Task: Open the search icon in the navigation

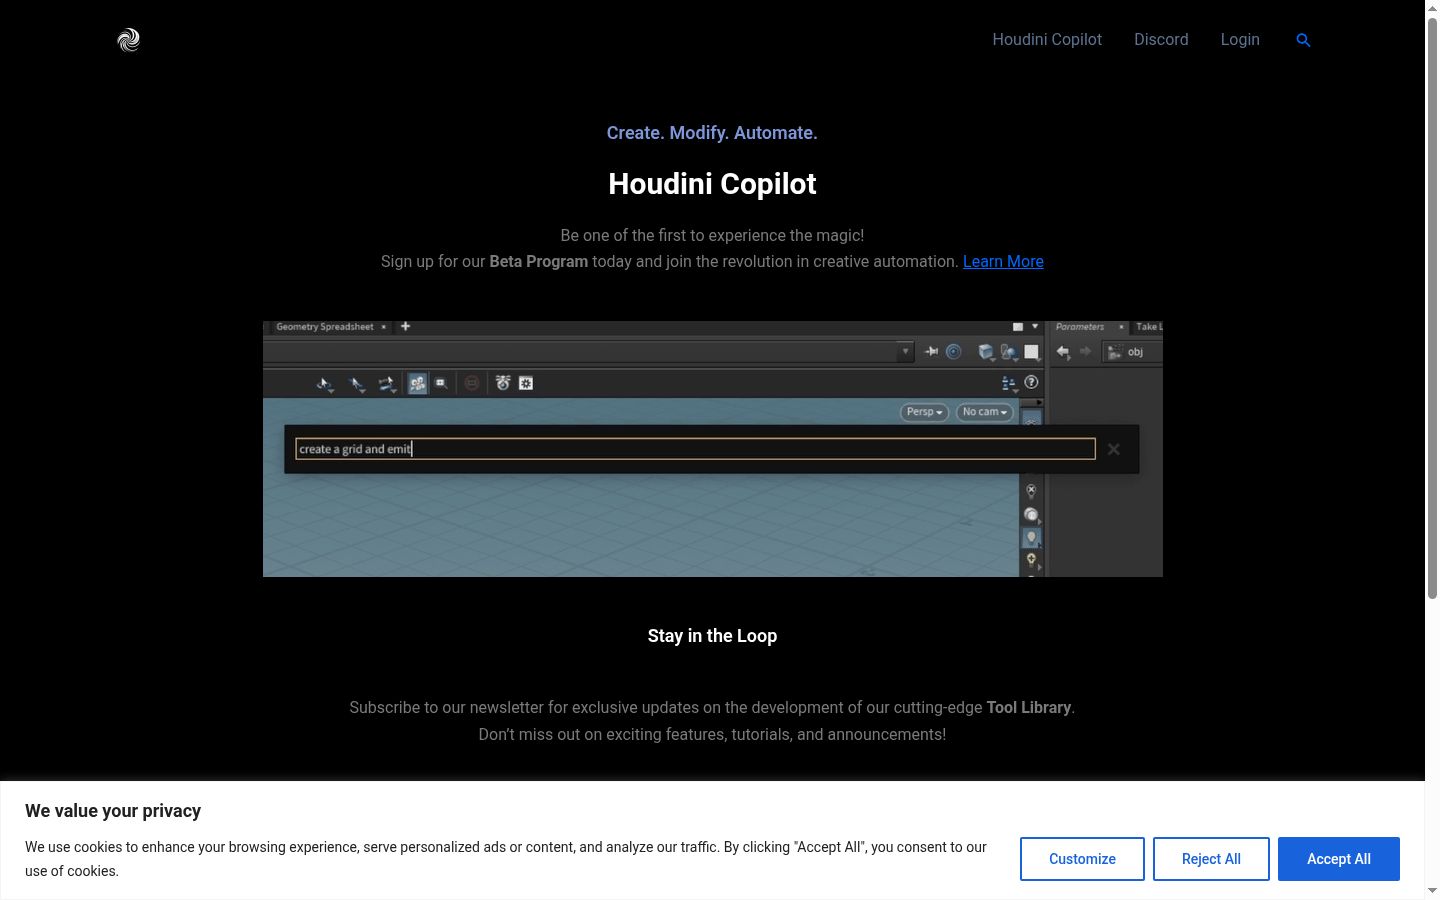Action: 1303,40
